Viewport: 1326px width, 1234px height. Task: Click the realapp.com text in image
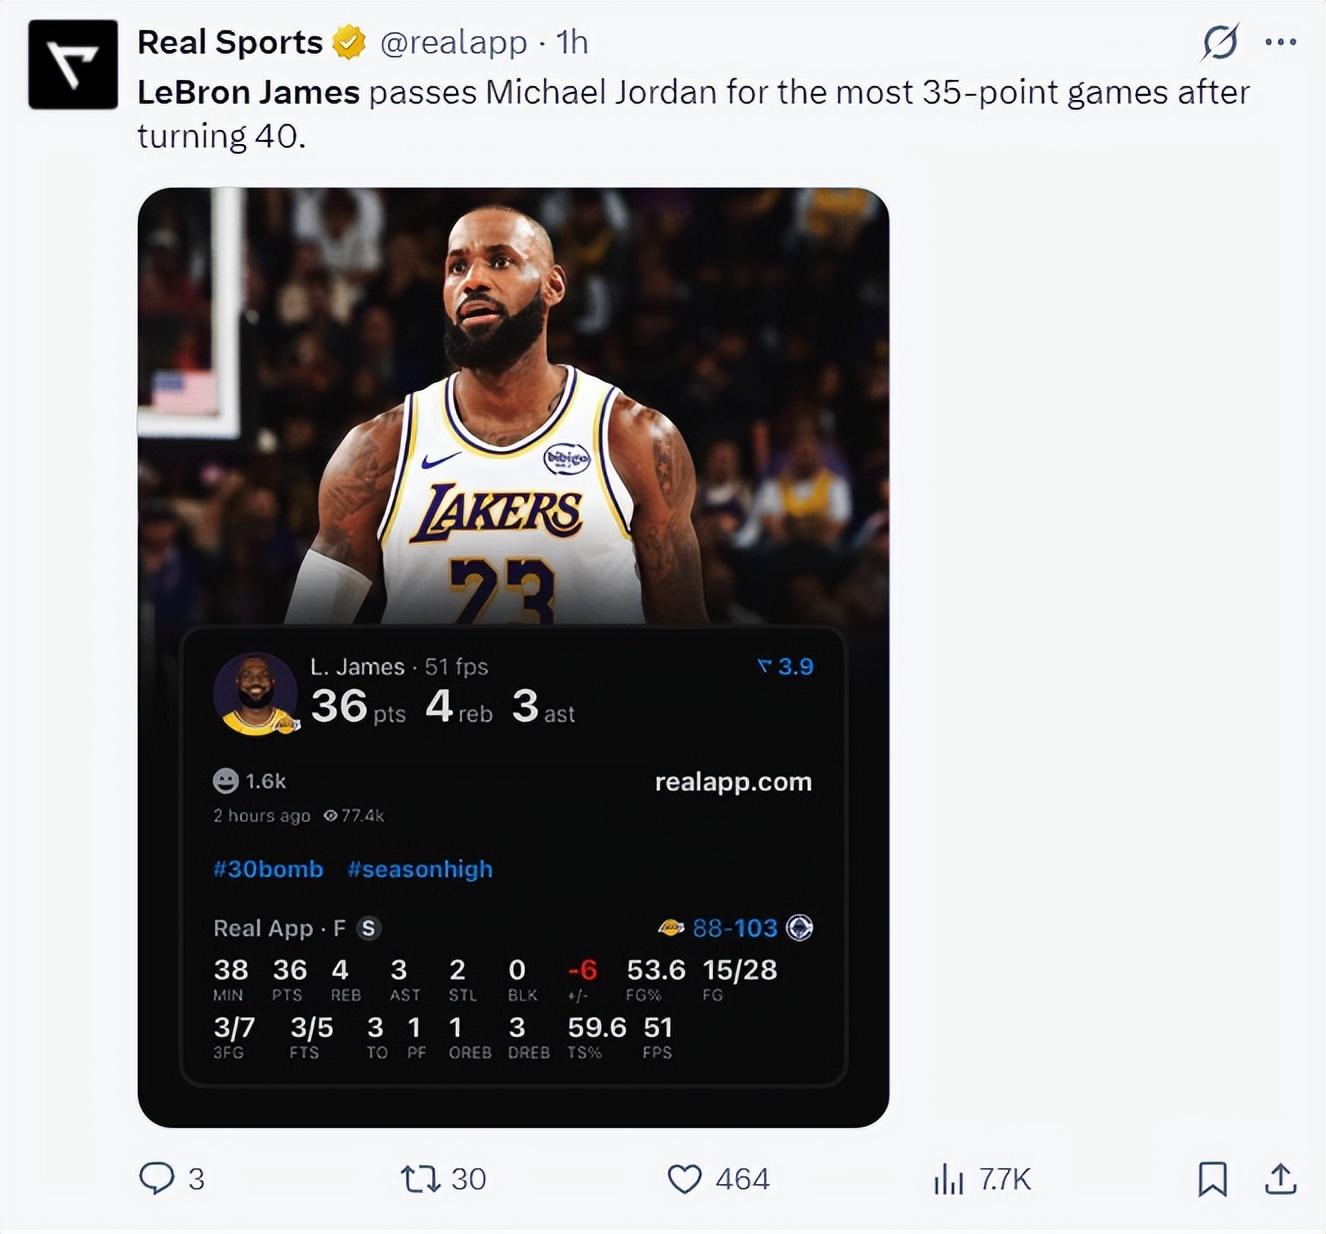(733, 782)
